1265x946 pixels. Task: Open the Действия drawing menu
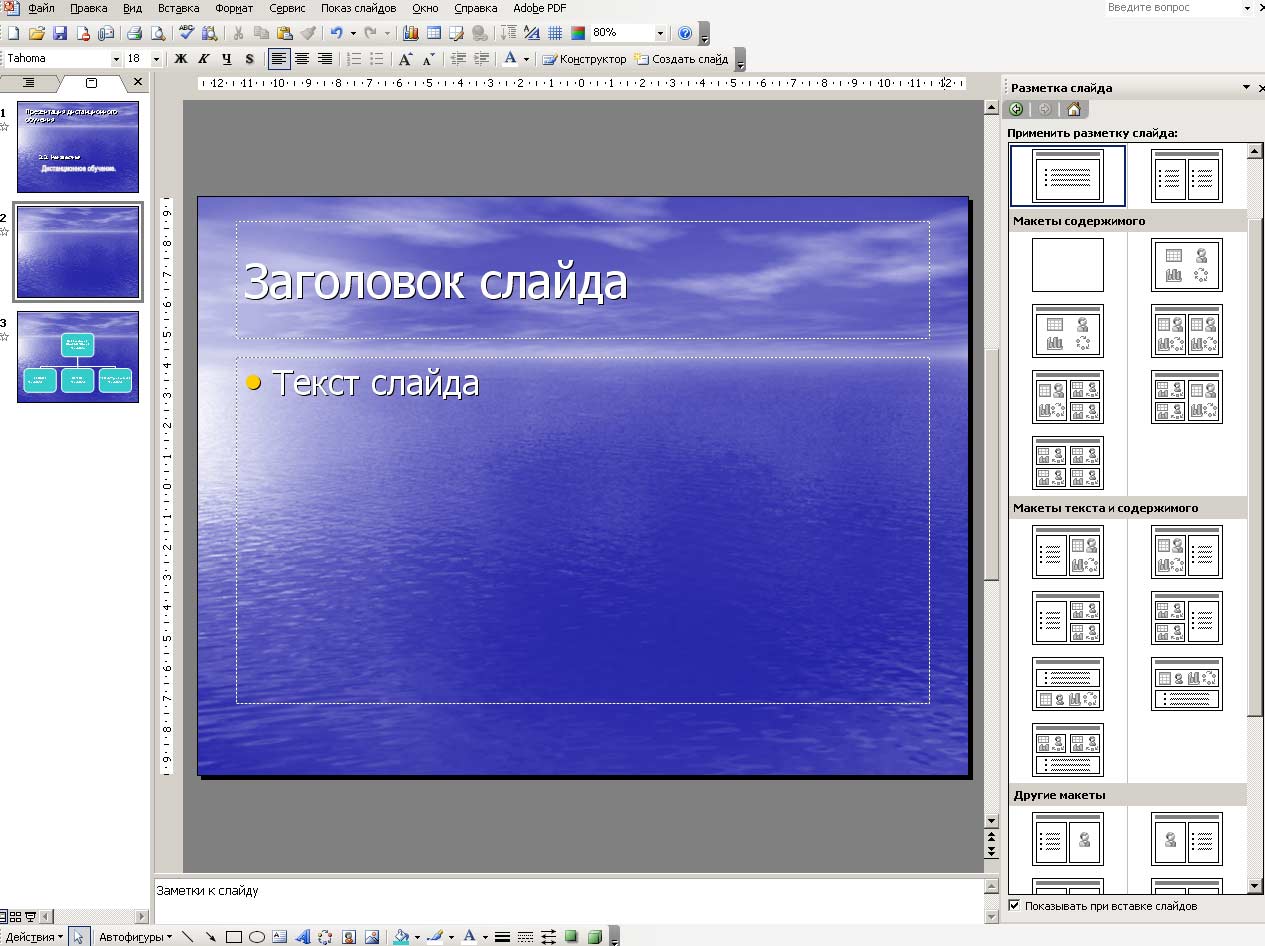(34, 937)
